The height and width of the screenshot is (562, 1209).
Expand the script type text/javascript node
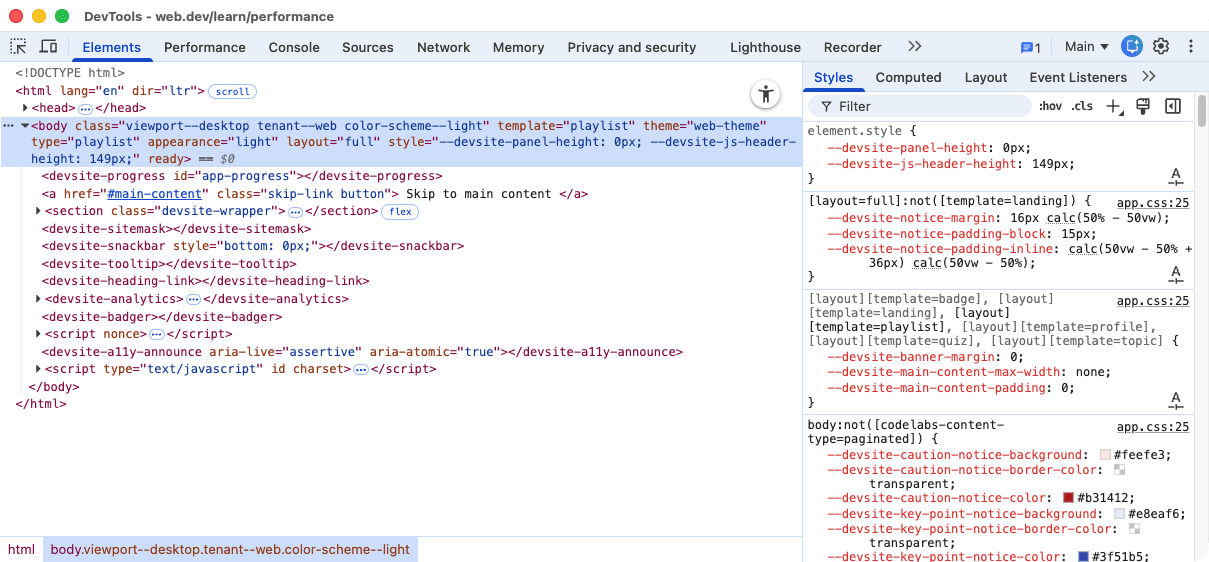(x=39, y=369)
